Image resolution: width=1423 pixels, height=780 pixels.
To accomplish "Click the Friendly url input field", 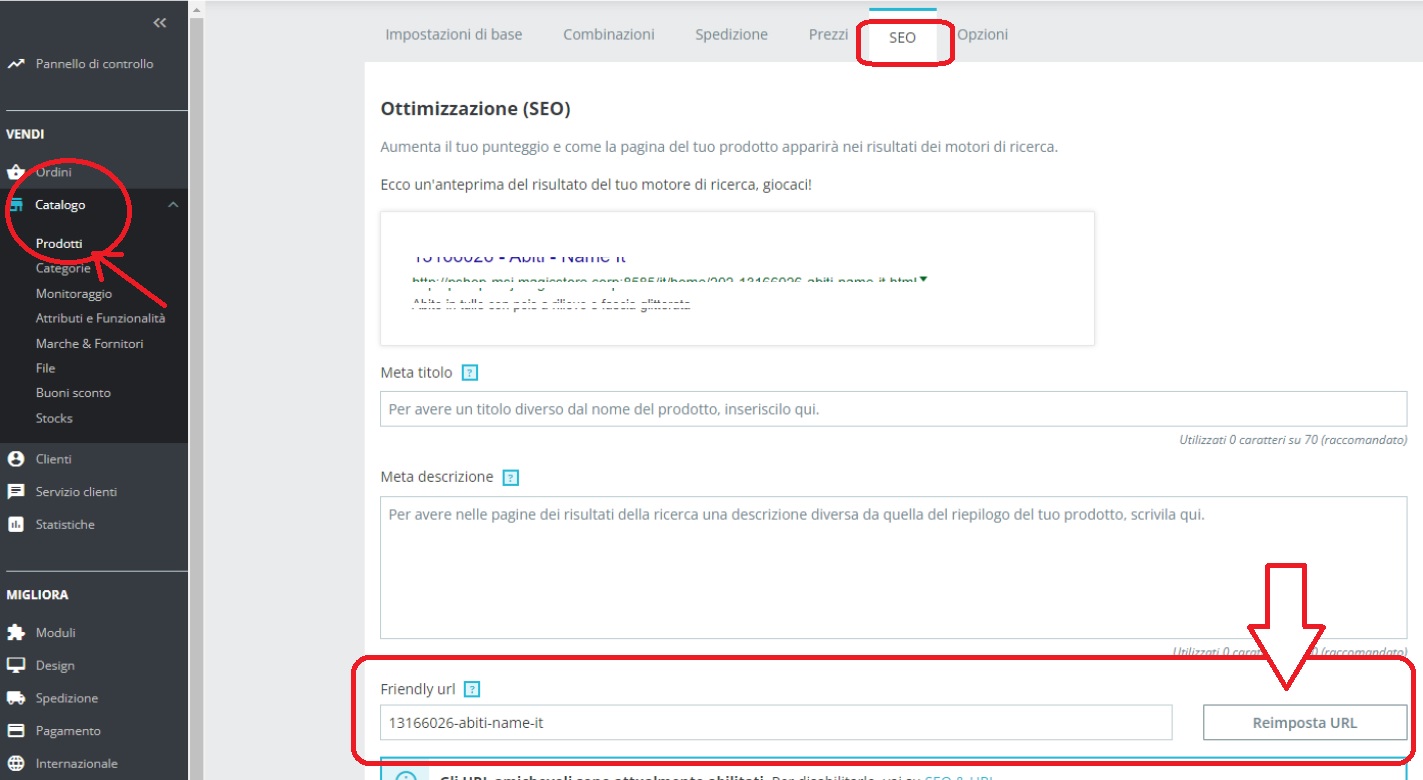I will (776, 722).
